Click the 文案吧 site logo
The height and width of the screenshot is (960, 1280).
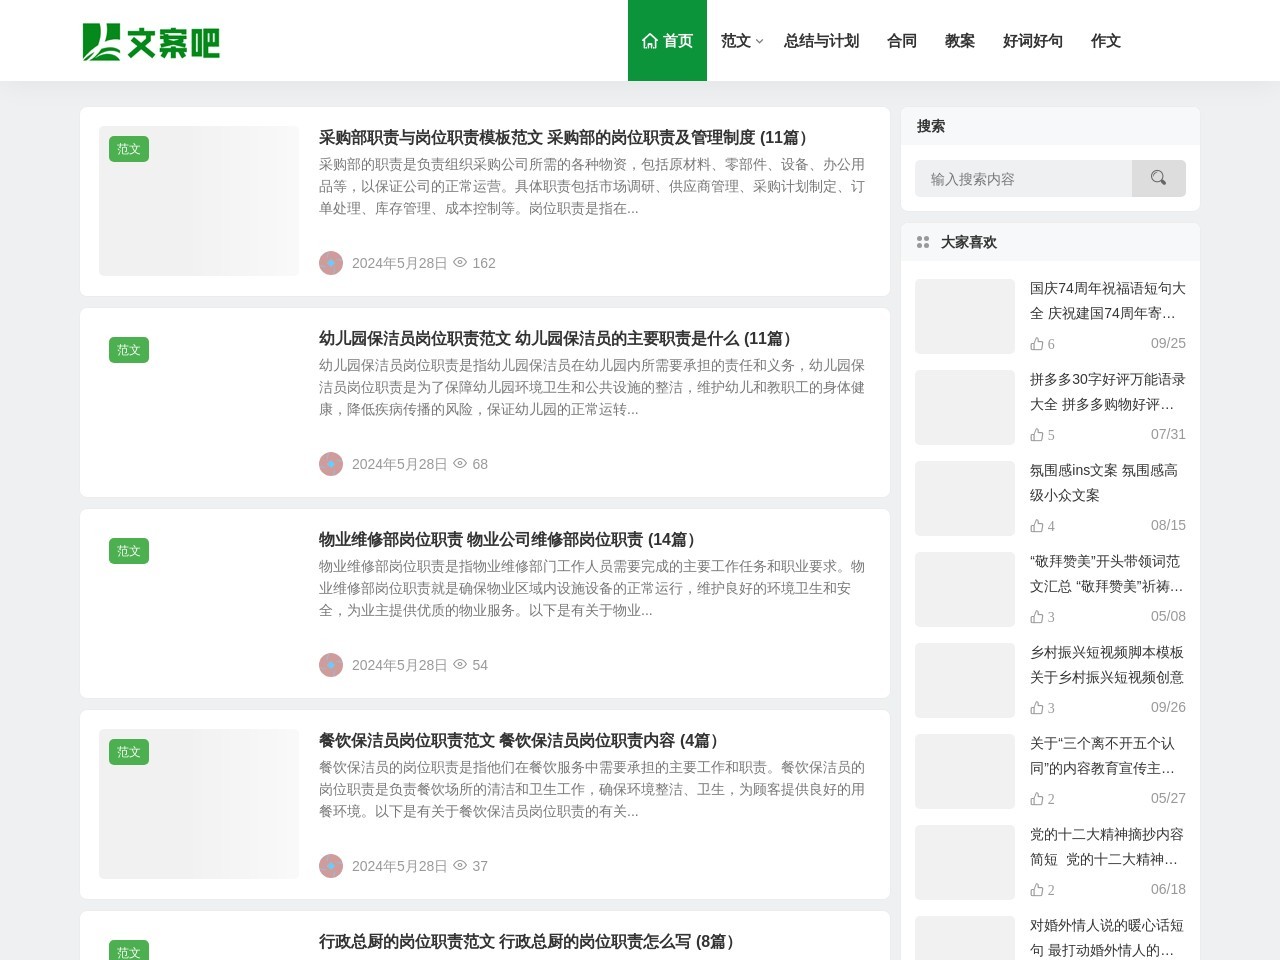[151, 41]
